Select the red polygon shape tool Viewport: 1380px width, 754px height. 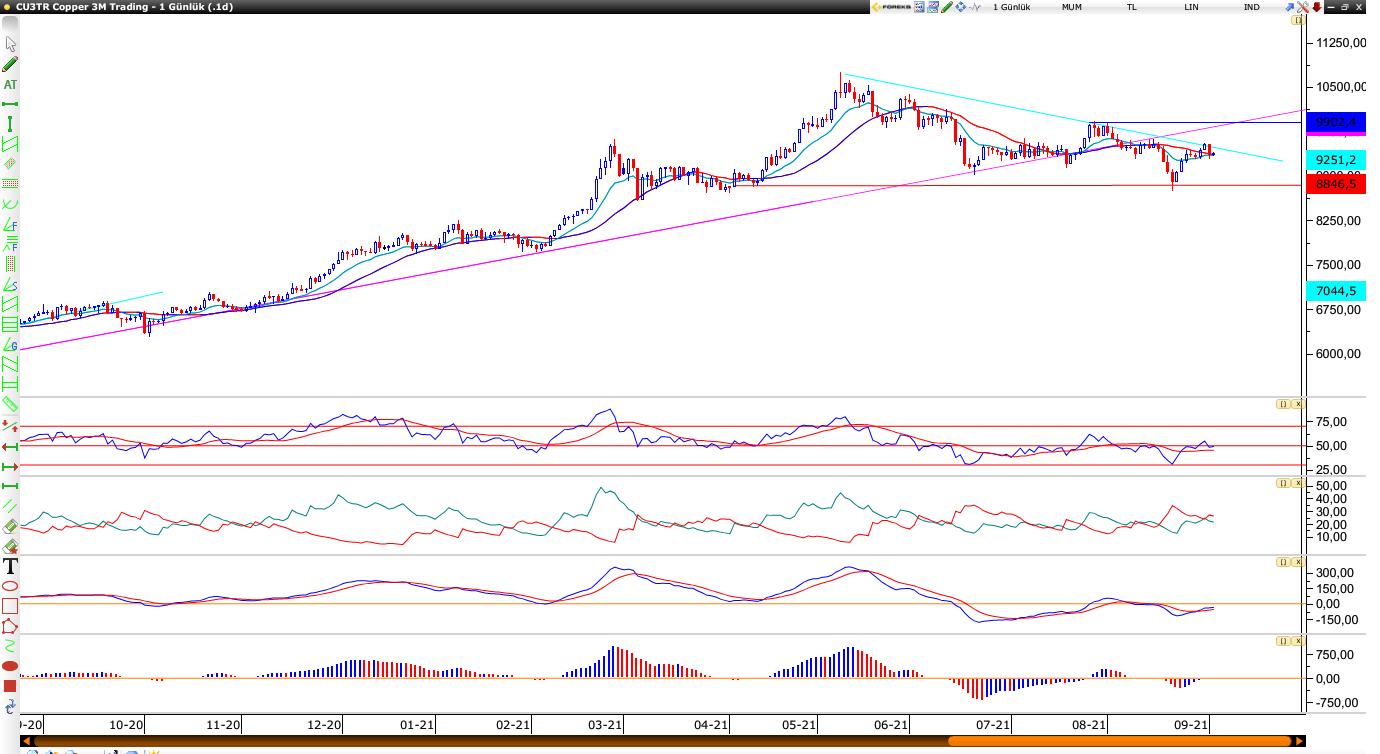pyautogui.click(x=11, y=626)
